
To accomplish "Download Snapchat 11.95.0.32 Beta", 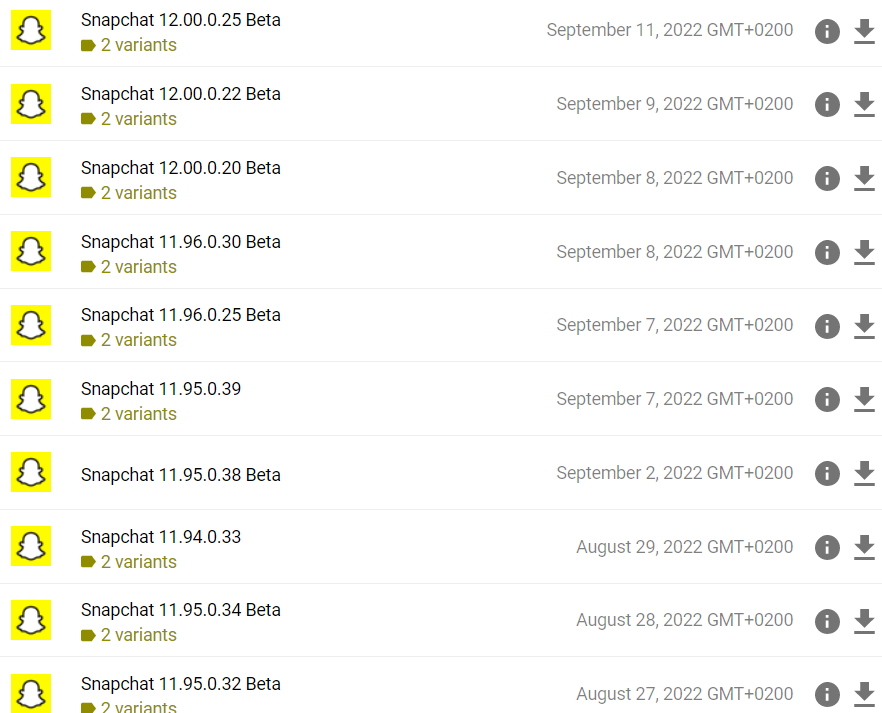I will pyautogui.click(x=864, y=694).
